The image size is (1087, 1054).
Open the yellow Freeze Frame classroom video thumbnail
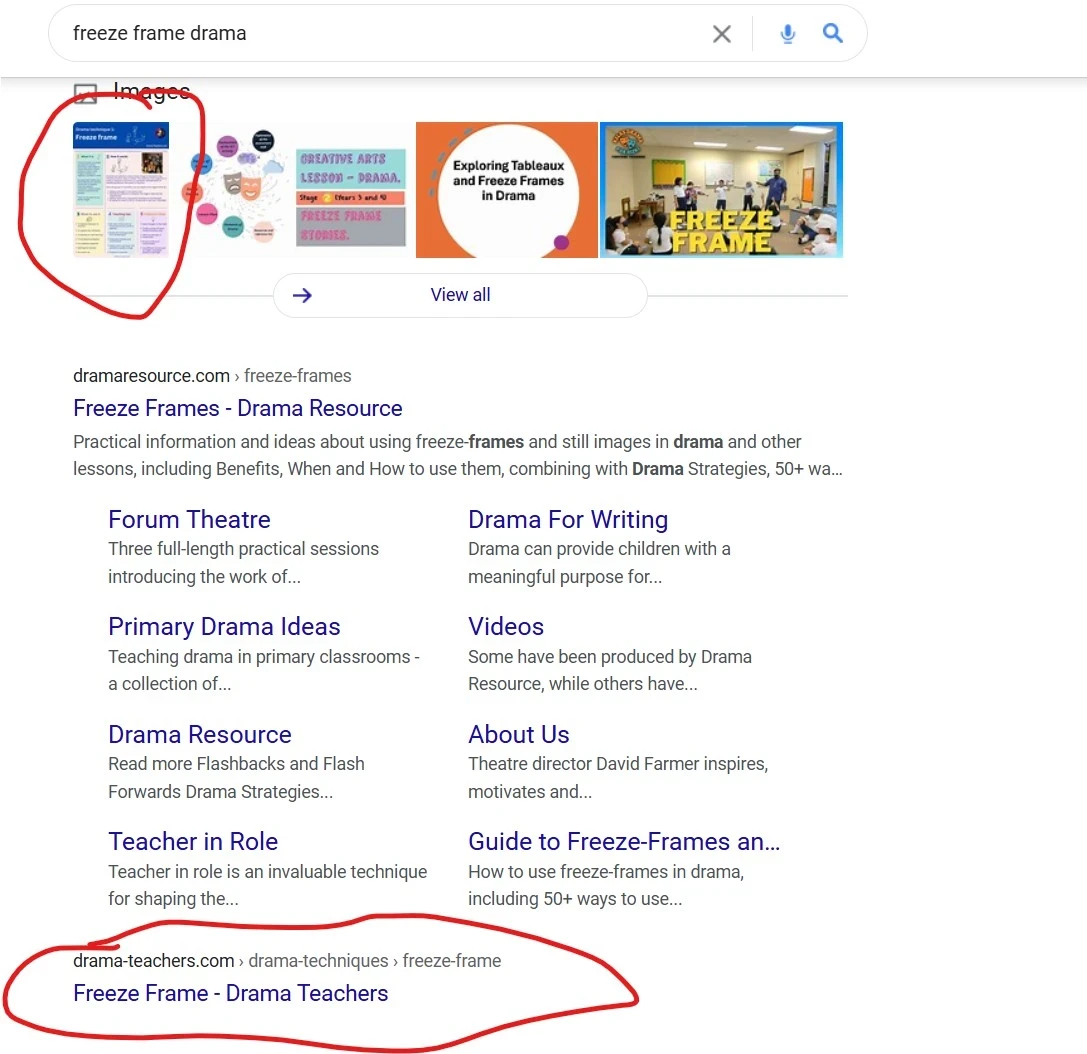click(721, 189)
